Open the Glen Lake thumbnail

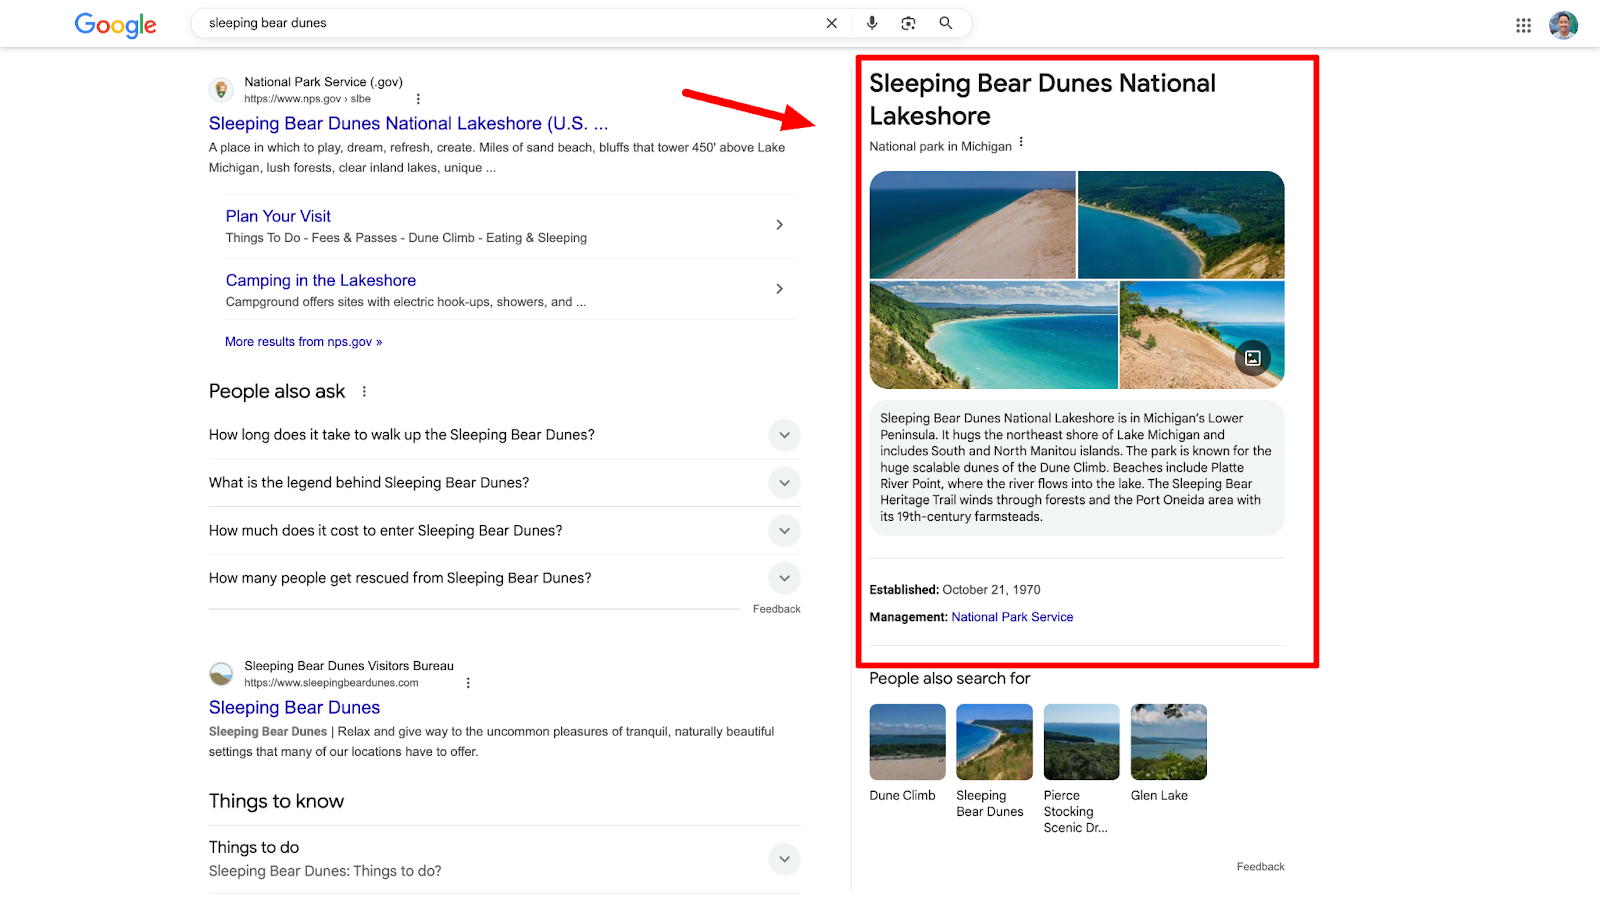click(1168, 742)
